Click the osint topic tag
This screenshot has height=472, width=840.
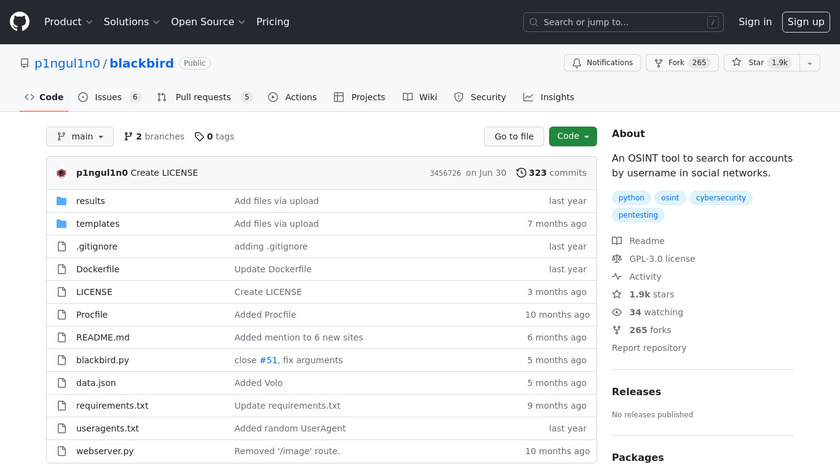(x=670, y=198)
